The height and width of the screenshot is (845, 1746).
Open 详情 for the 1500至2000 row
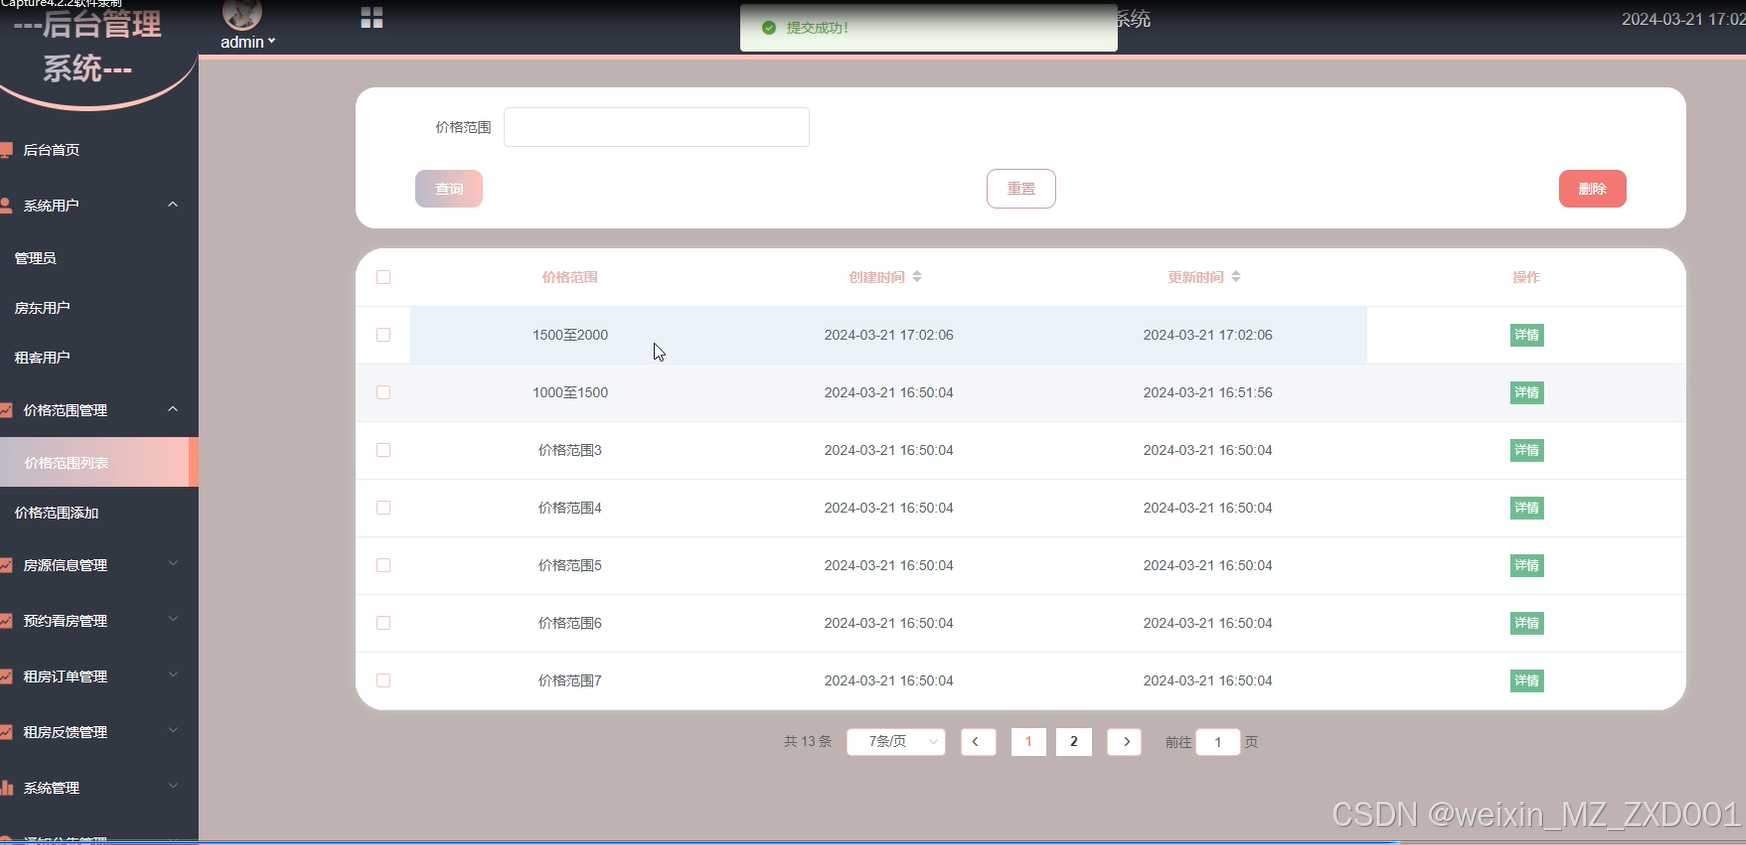click(x=1526, y=335)
